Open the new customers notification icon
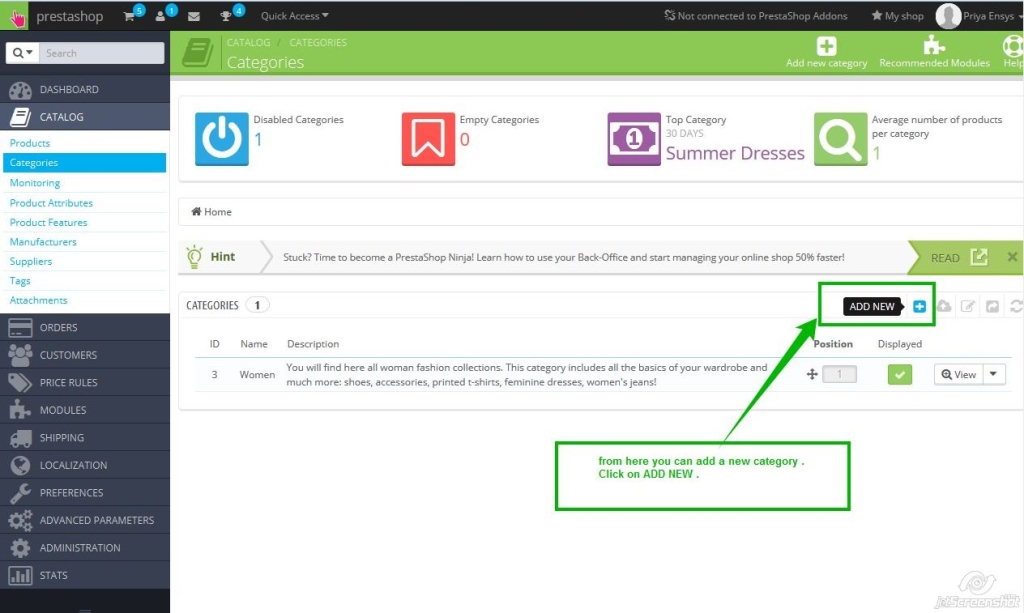Screen dimensions: 1024x613 point(161,16)
